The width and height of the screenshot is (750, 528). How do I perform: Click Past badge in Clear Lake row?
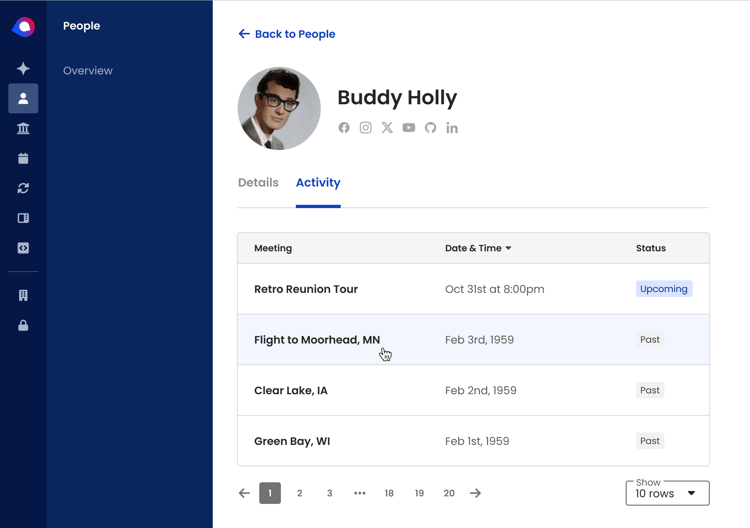click(x=650, y=390)
